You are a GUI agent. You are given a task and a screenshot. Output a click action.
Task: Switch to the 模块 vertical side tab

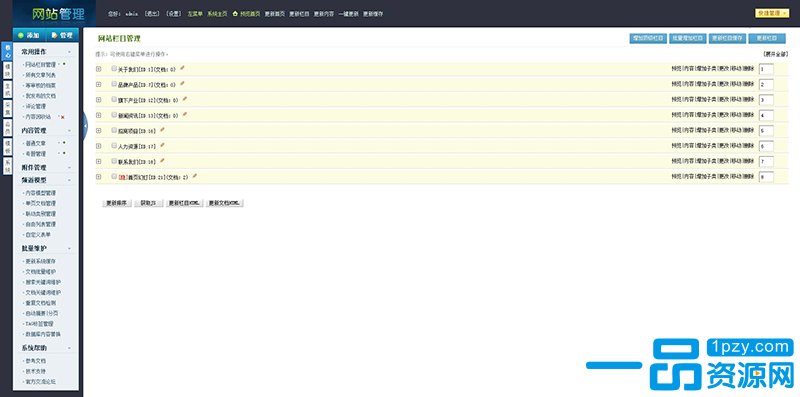click(7, 70)
